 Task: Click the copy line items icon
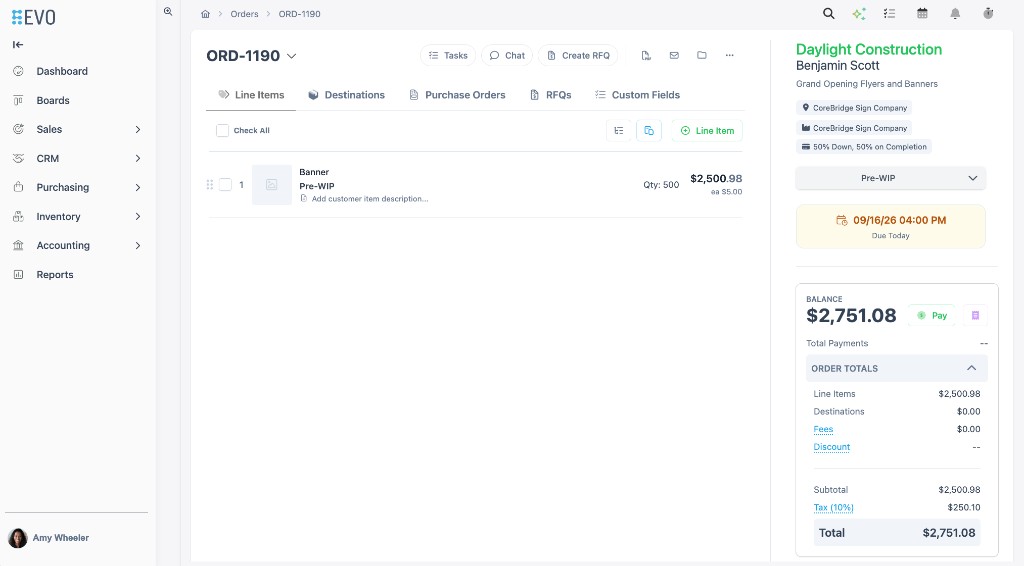tap(648, 131)
